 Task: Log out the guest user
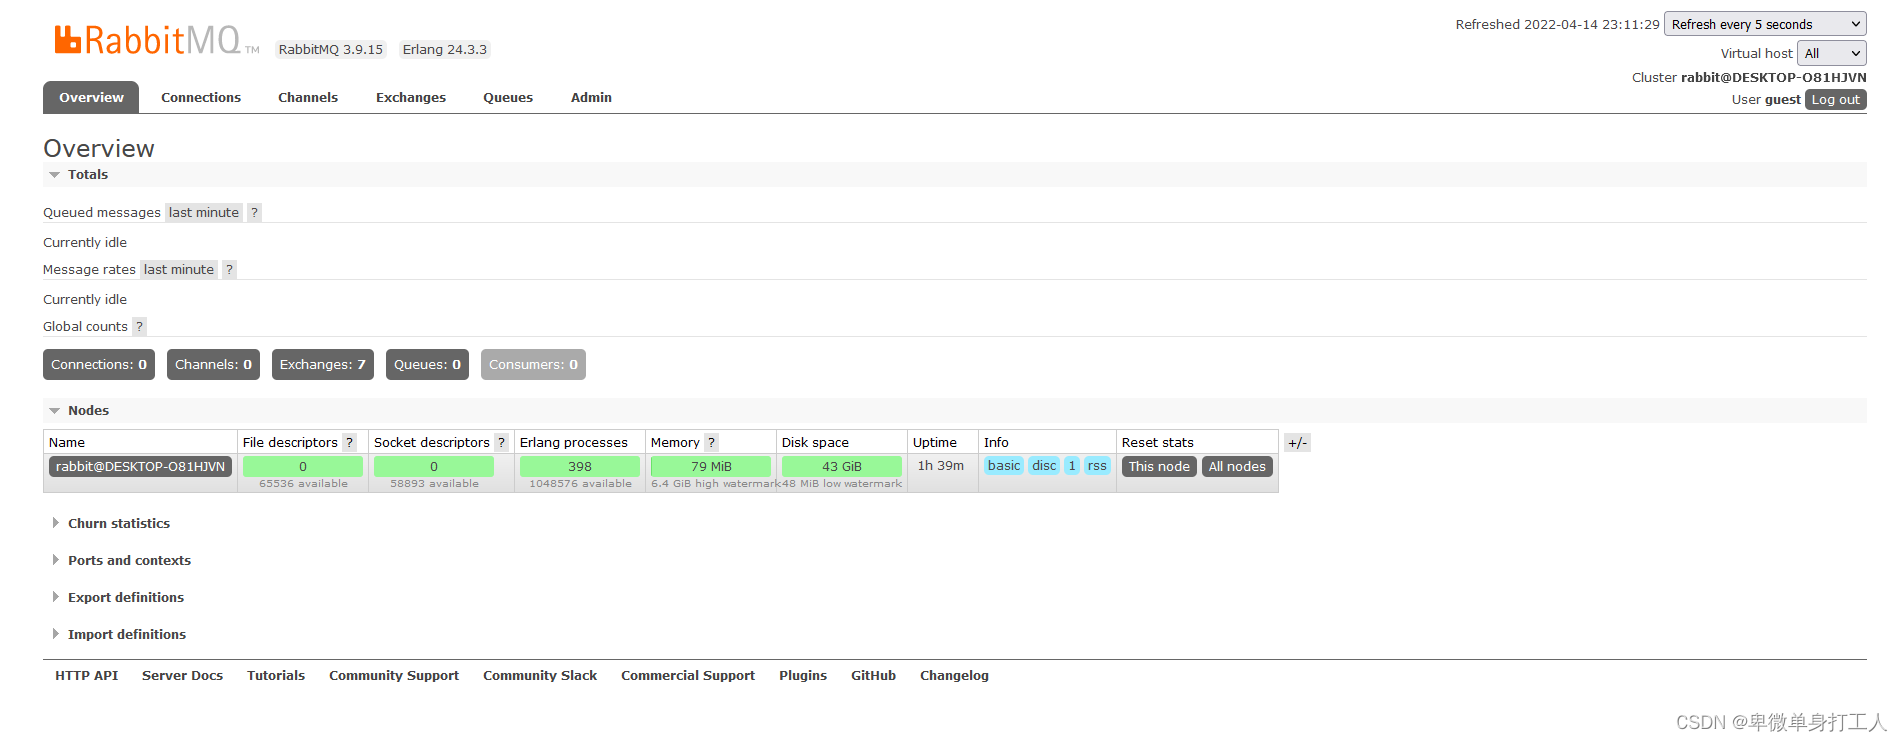(1835, 99)
